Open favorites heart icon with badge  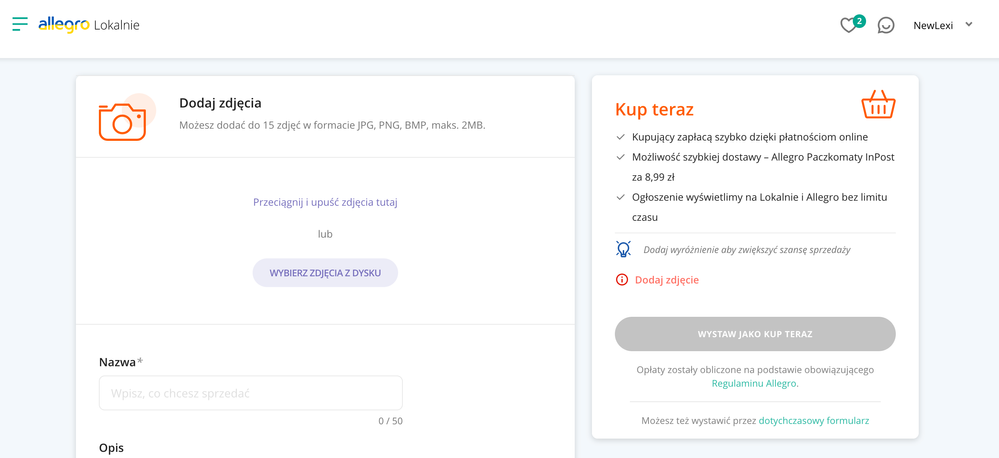[852, 24]
